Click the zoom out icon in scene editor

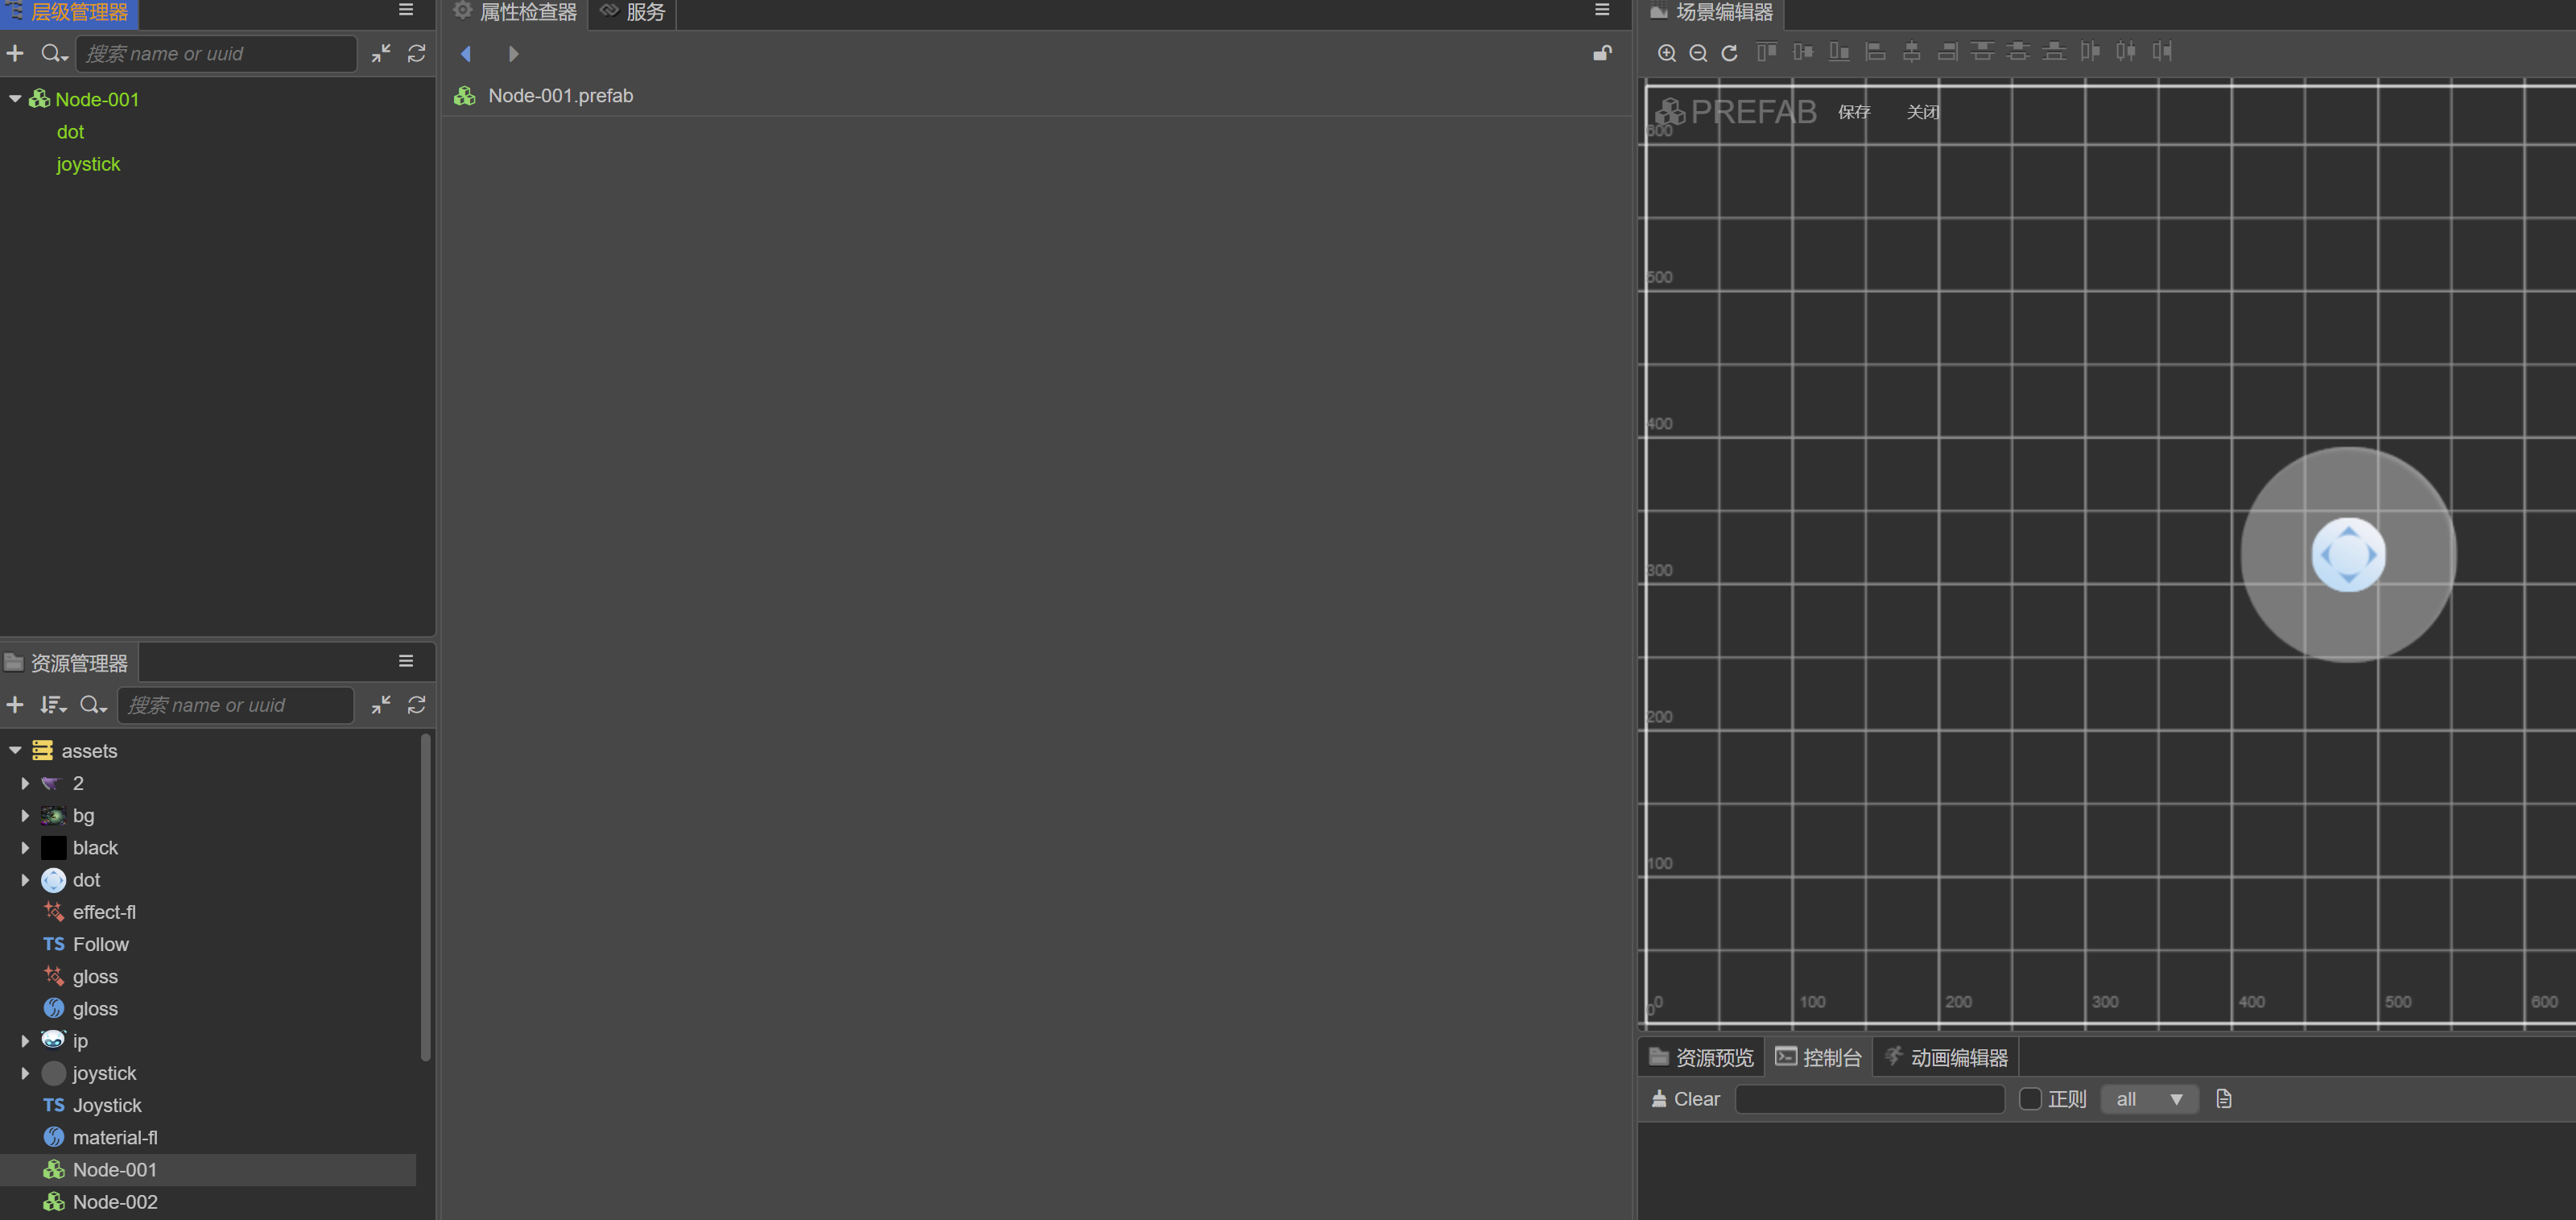1698,53
